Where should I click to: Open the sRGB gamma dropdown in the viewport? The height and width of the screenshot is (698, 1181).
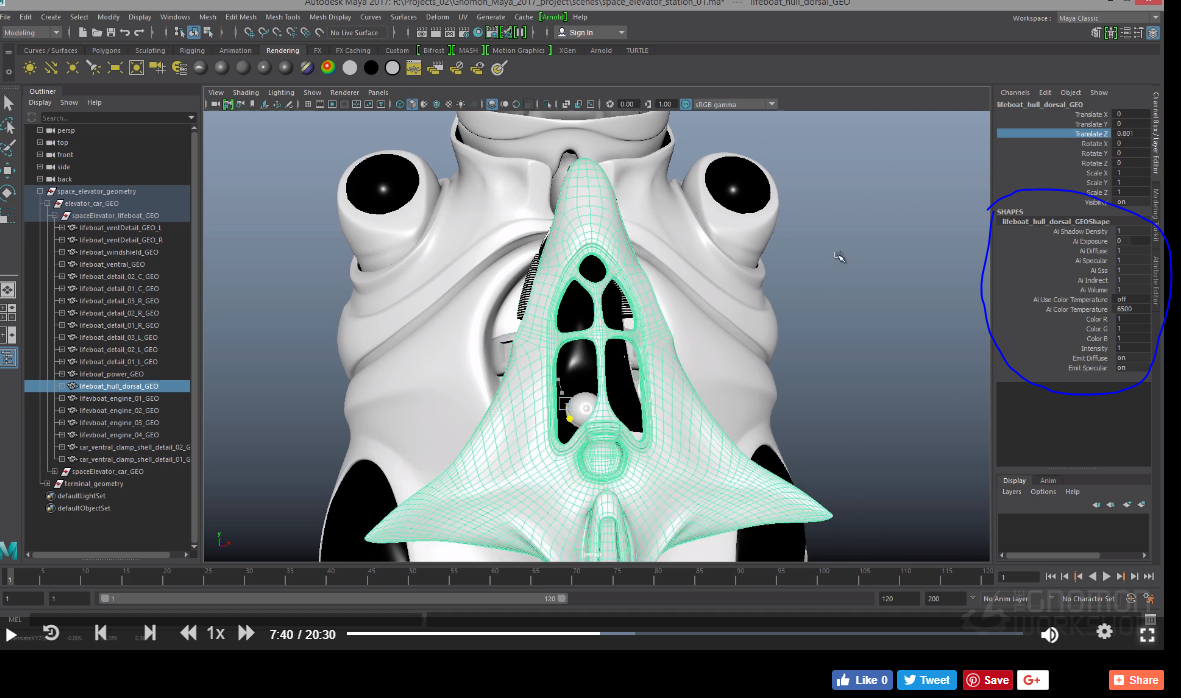pos(770,103)
